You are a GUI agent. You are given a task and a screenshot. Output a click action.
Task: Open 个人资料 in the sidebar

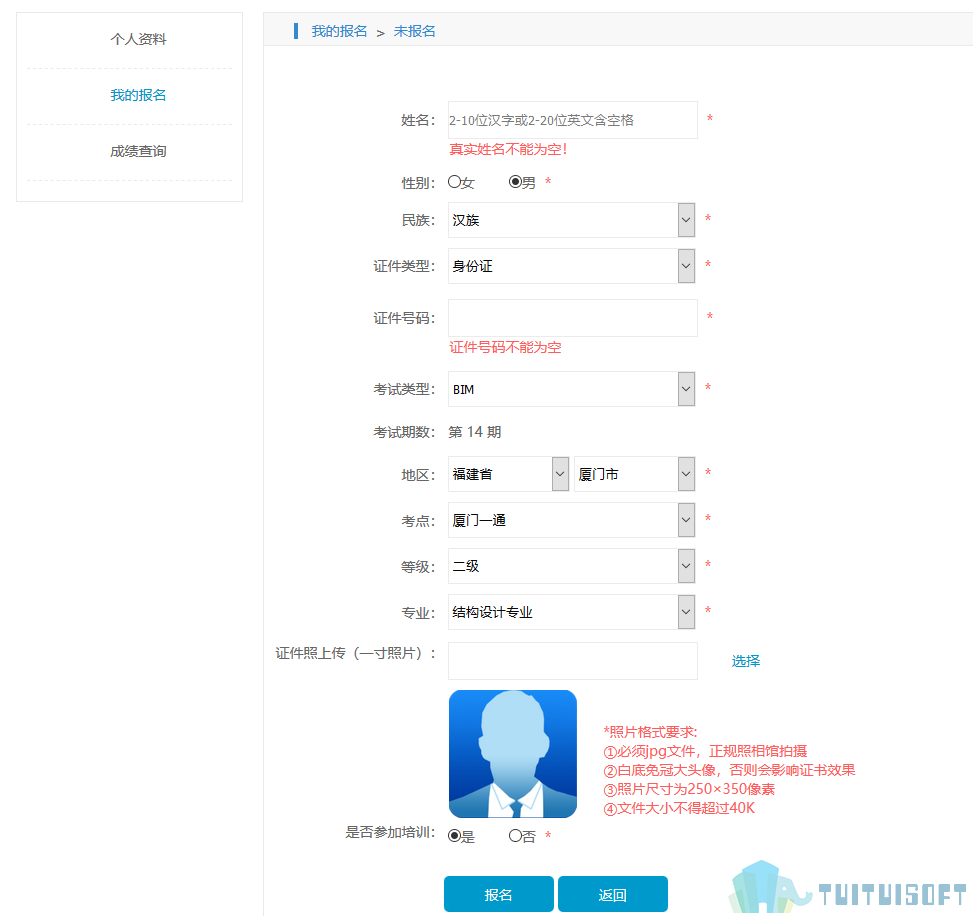(138, 40)
